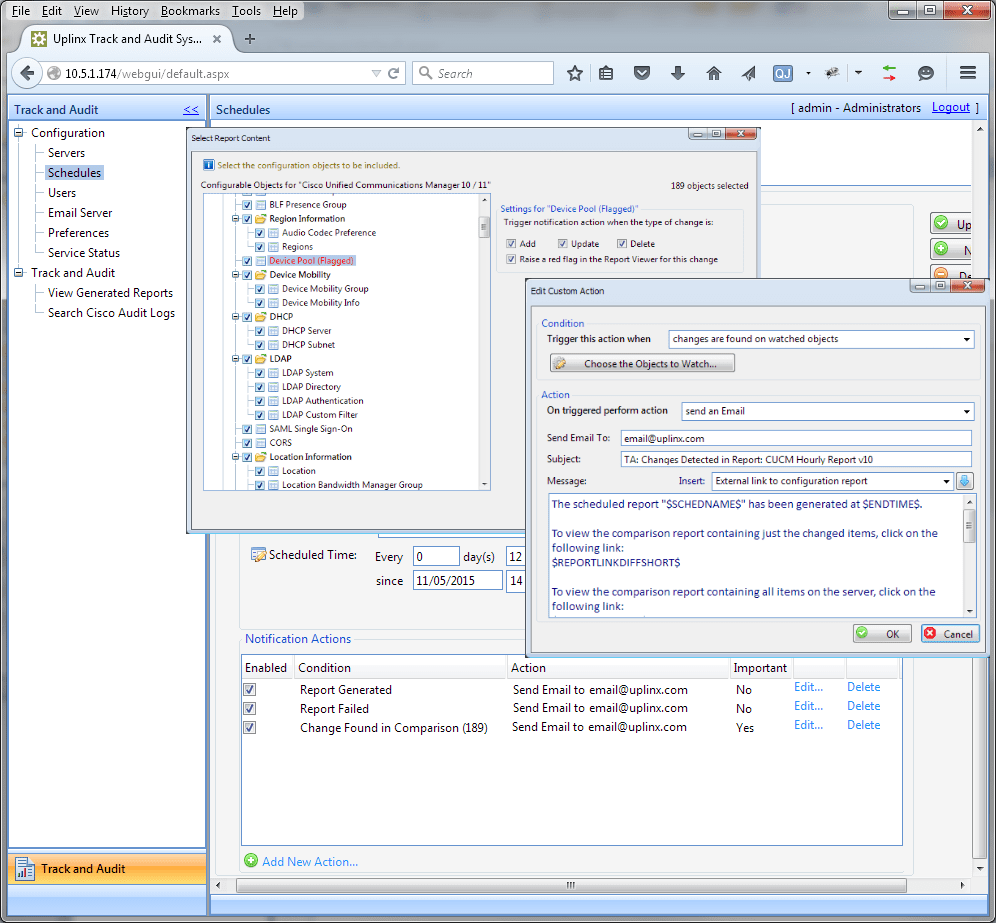The image size is (996, 923).
Task: Open the Firefox hamburger menu
Action: [967, 72]
